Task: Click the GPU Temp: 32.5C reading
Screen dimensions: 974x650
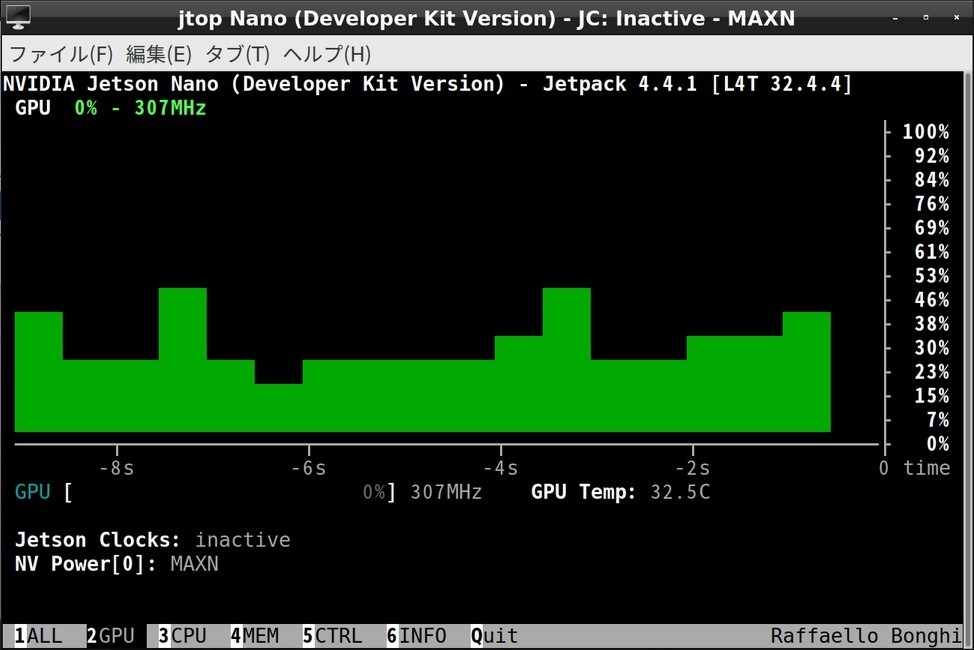Action: [x=621, y=492]
